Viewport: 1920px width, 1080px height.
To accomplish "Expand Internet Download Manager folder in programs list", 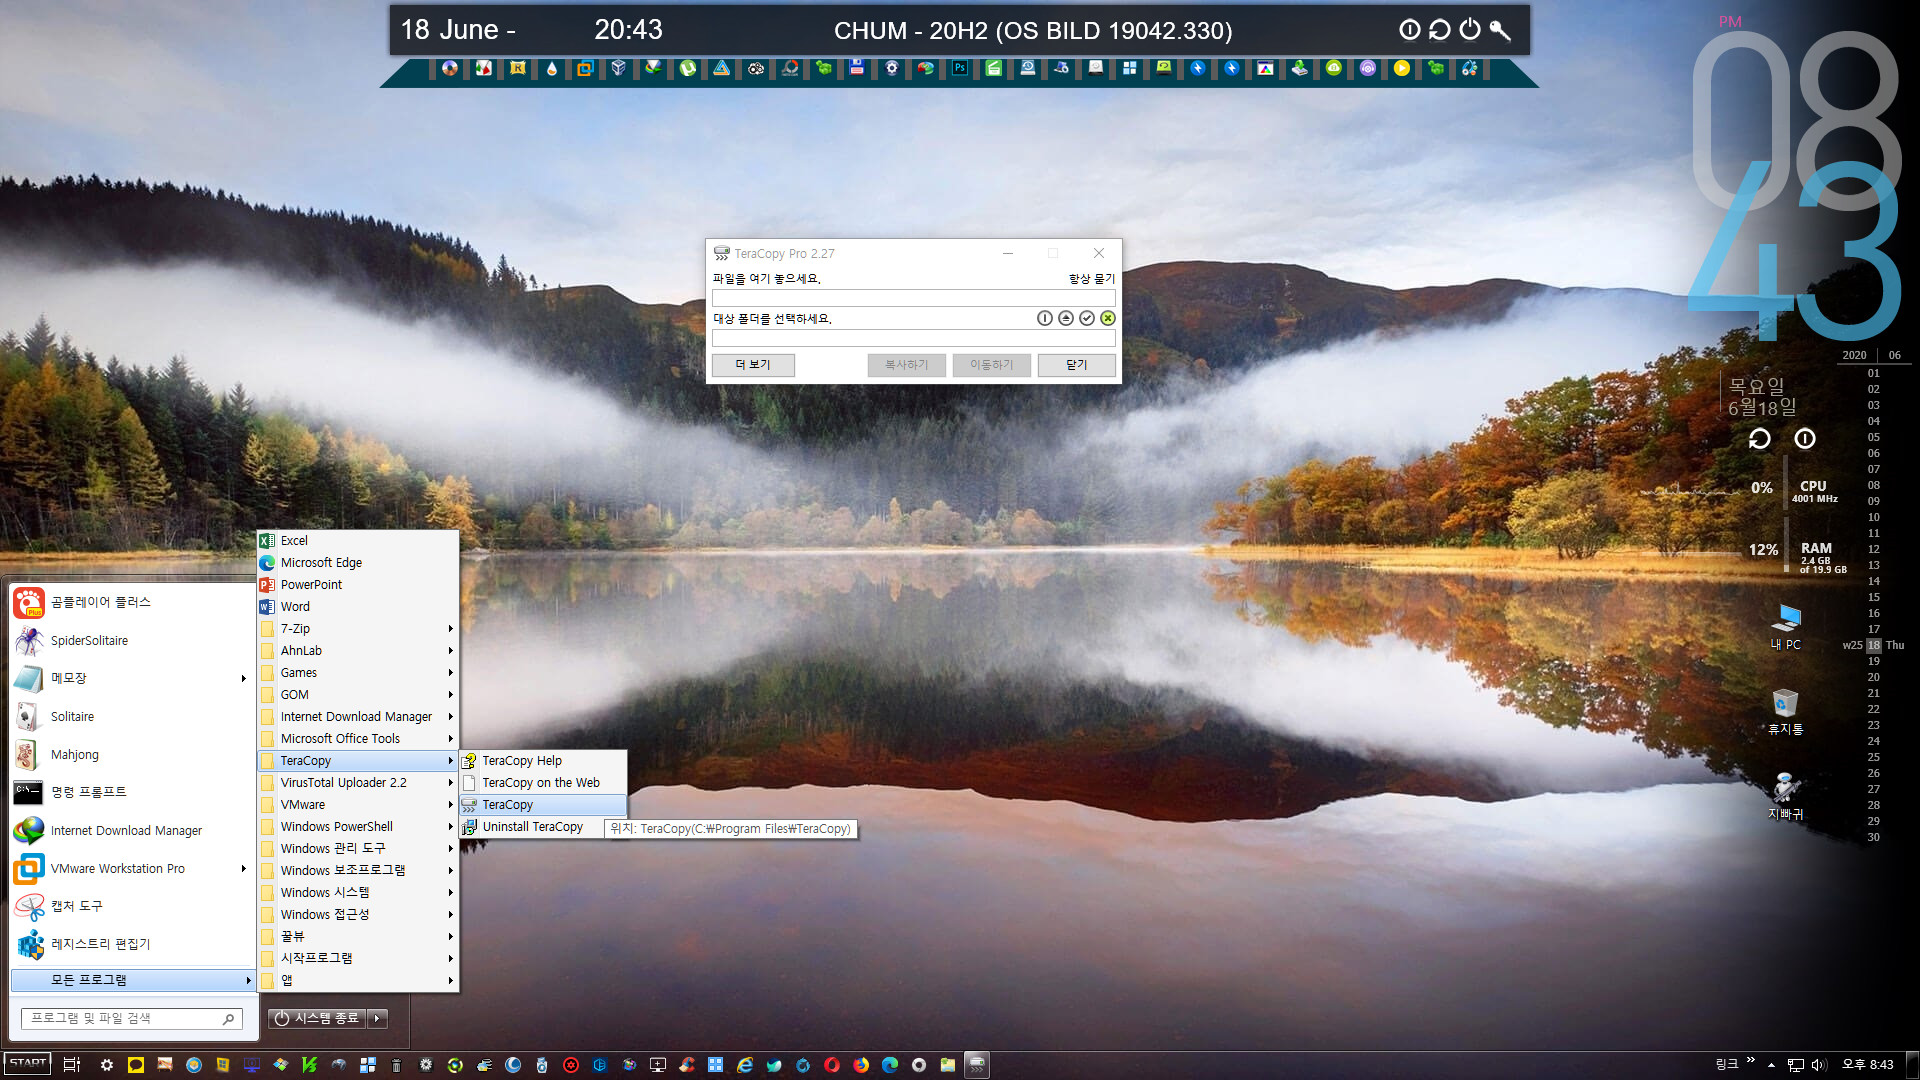I will 358,717.
